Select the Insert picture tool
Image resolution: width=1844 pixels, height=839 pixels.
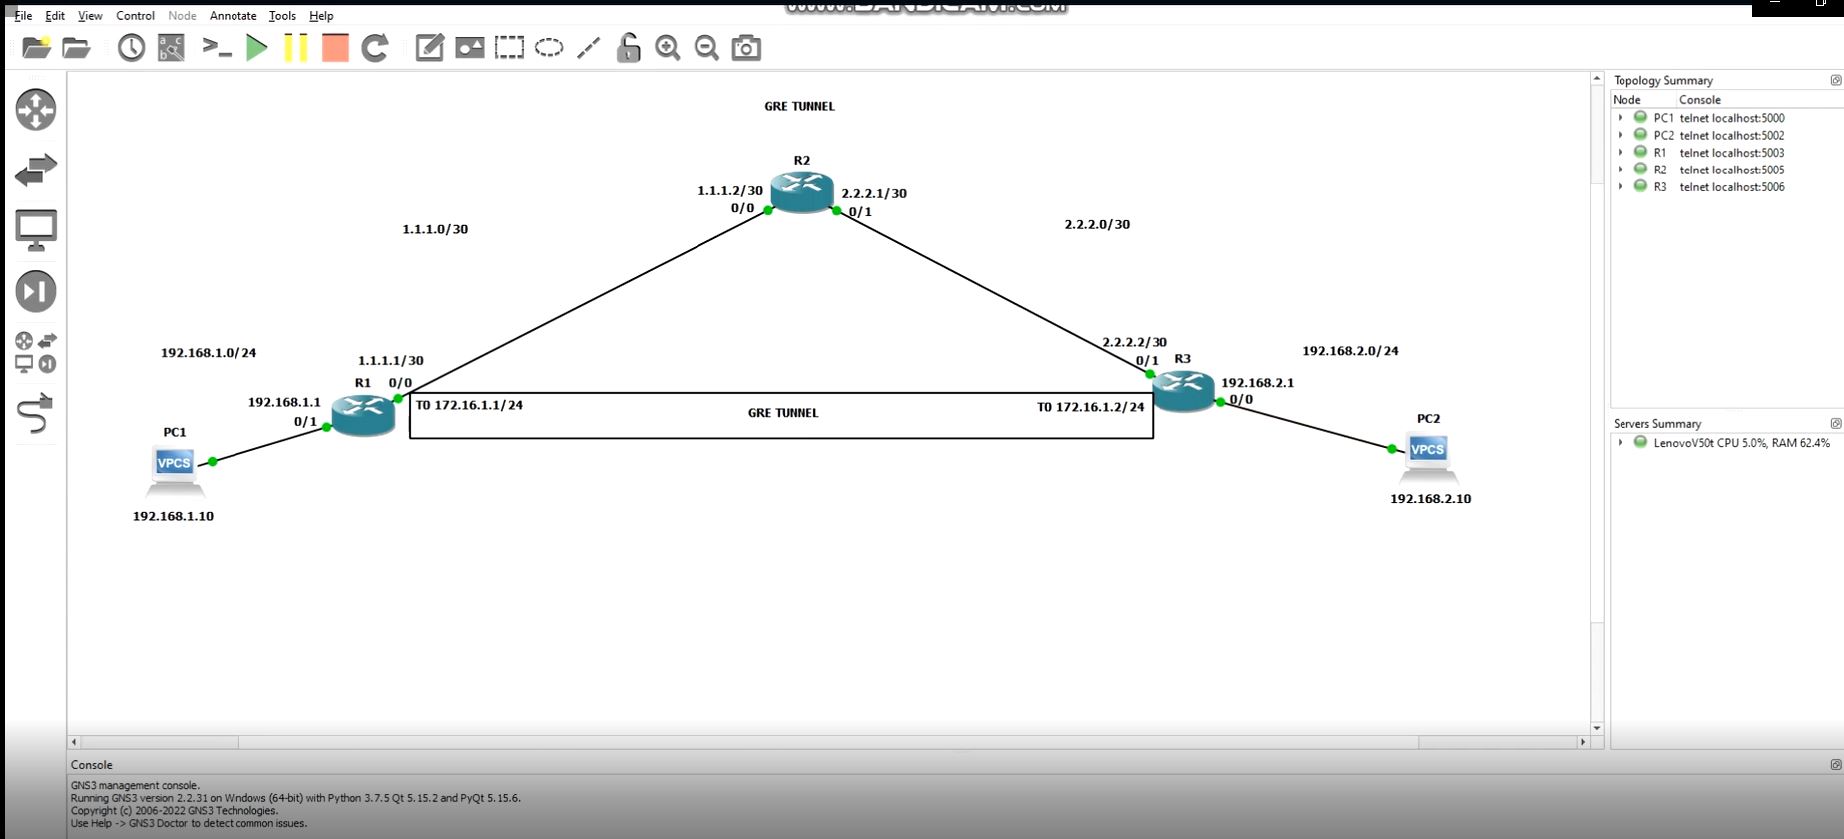pos(469,47)
